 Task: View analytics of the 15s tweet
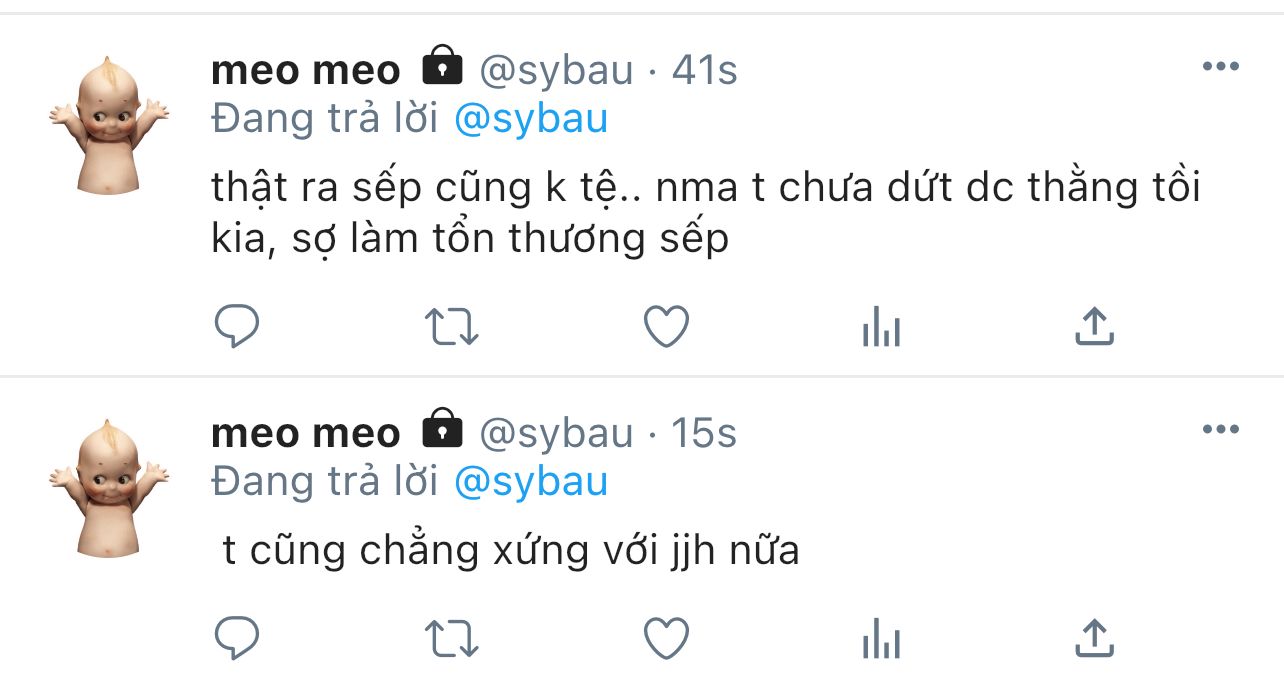881,639
